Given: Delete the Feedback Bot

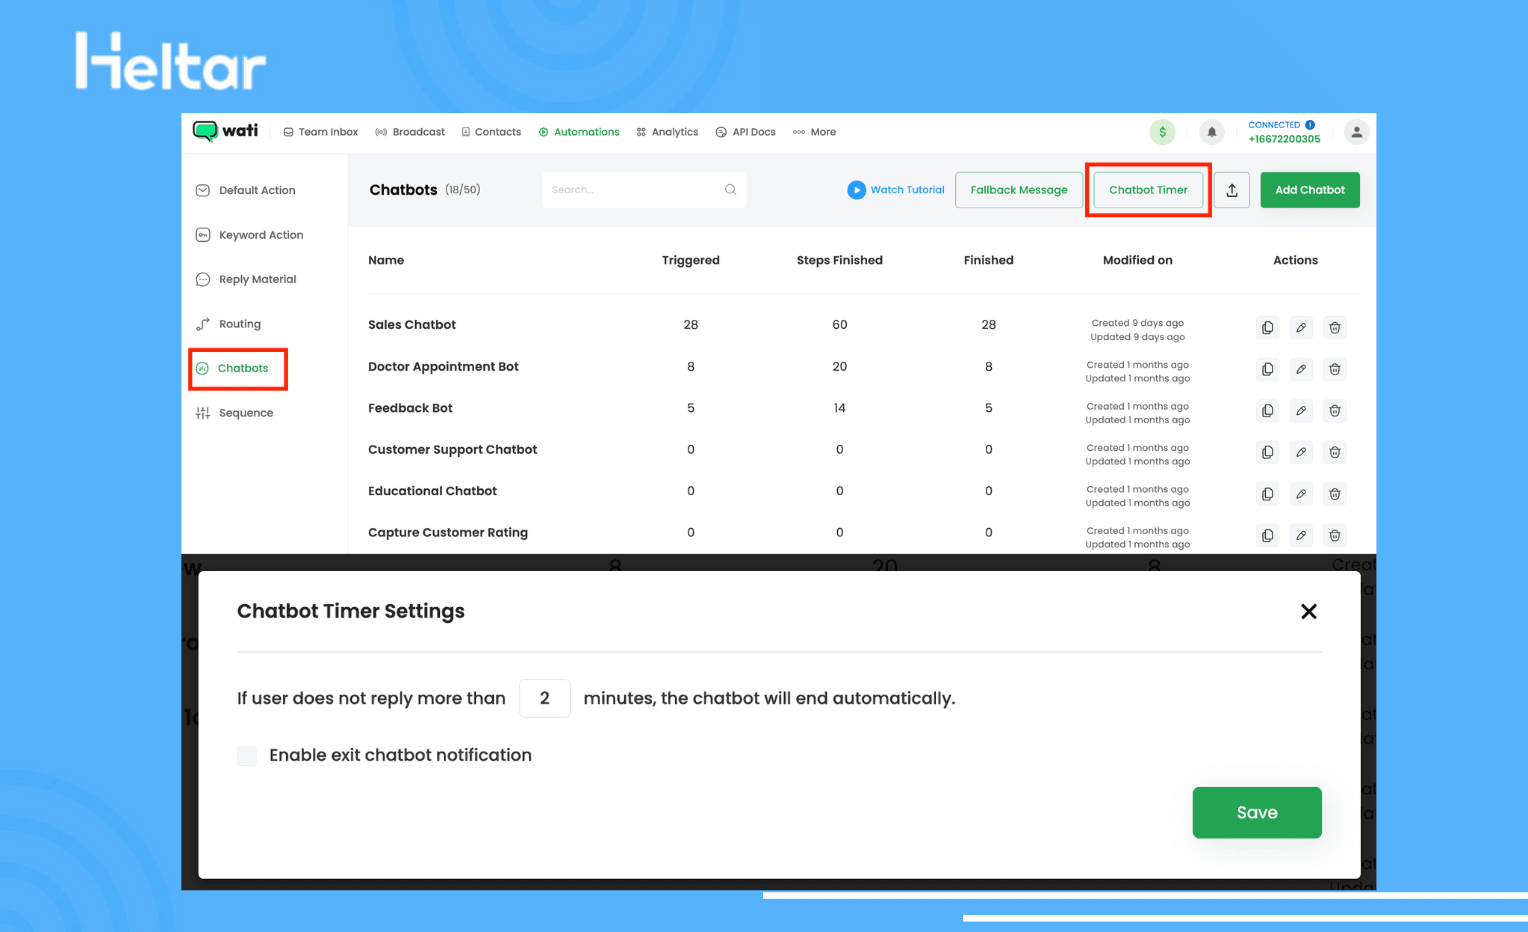Looking at the screenshot, I should click(x=1334, y=411).
